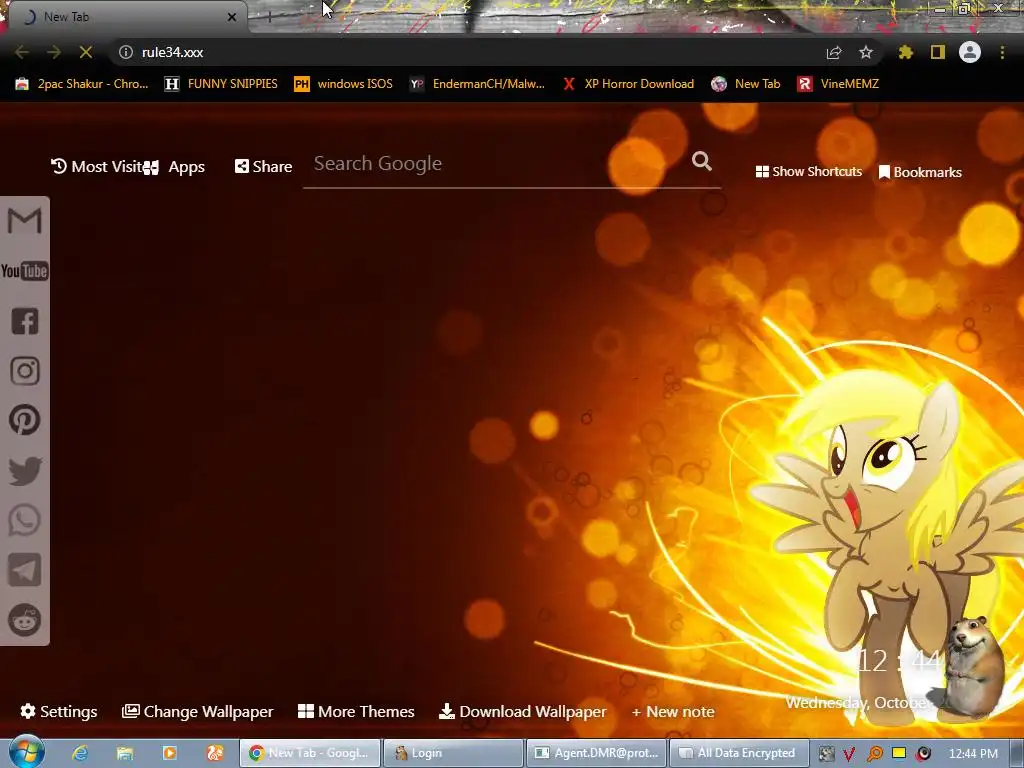Open Telegram from the sidebar

(x=25, y=570)
